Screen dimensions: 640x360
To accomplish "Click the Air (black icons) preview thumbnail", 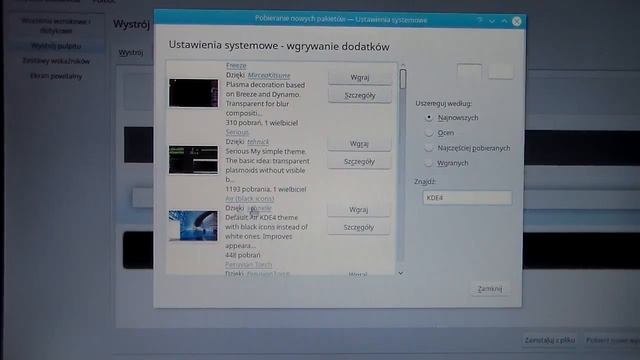I will 193,225.
